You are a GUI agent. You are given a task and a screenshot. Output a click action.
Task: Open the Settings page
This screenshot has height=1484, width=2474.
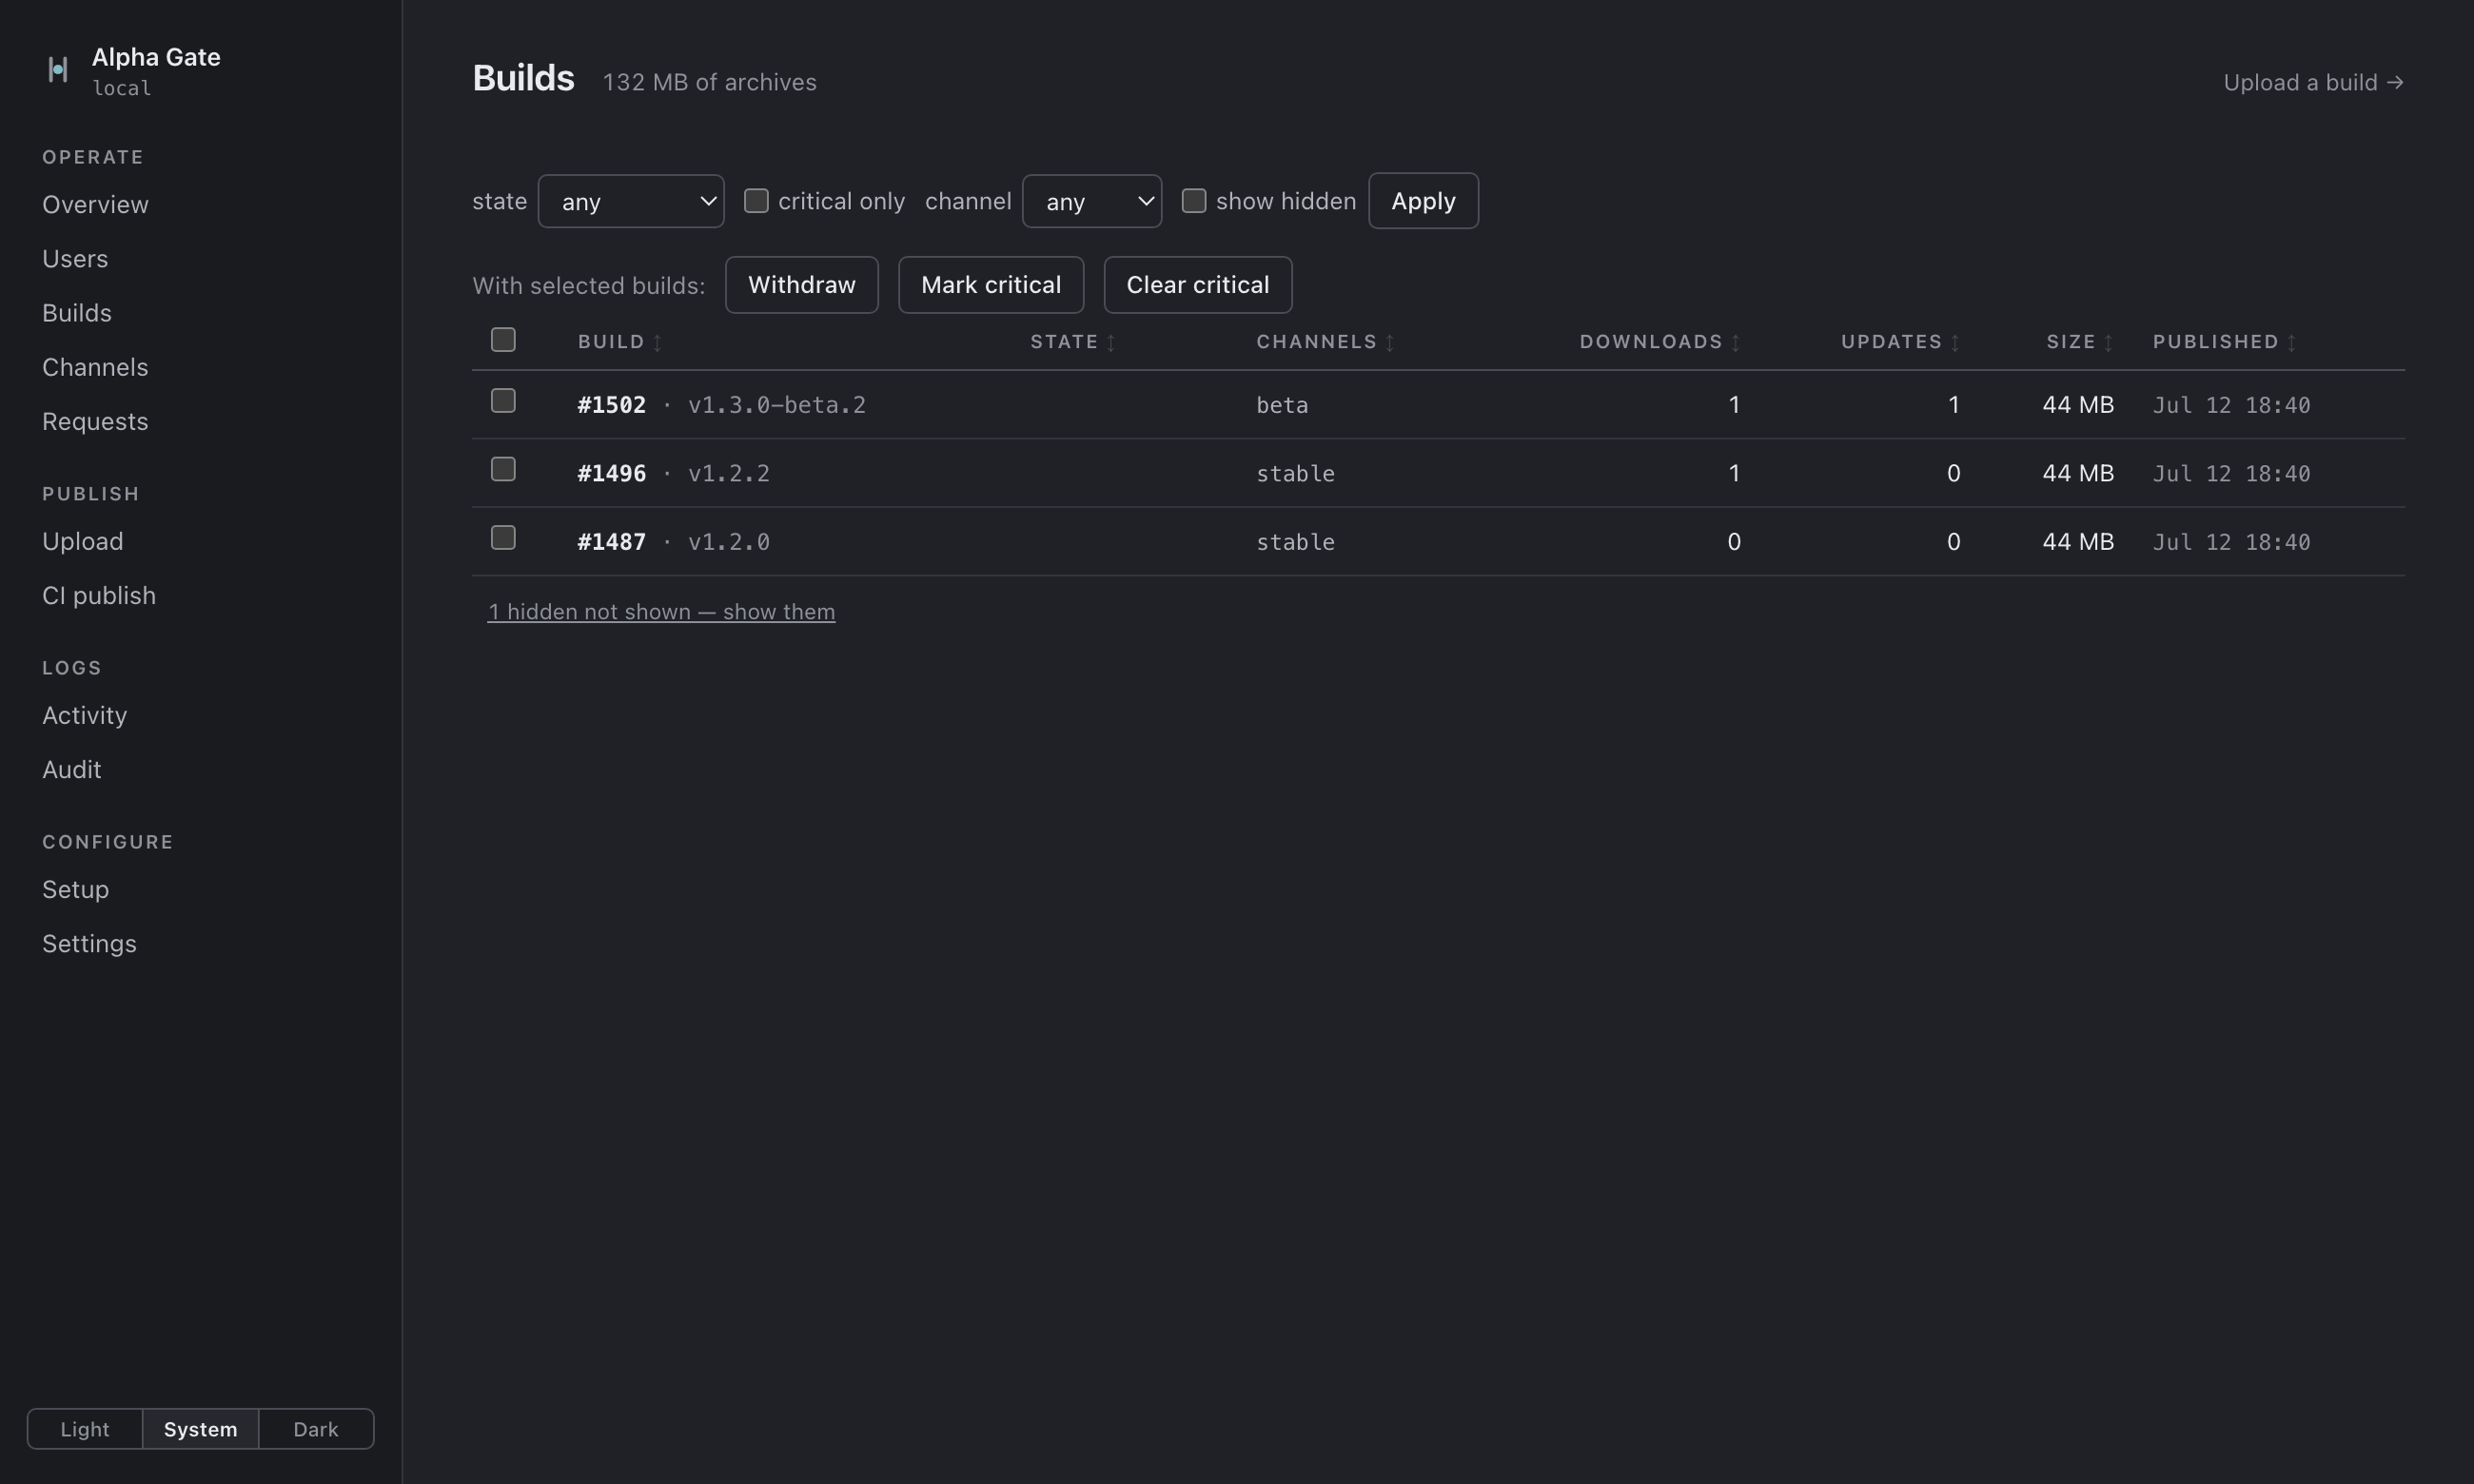tap(89, 944)
